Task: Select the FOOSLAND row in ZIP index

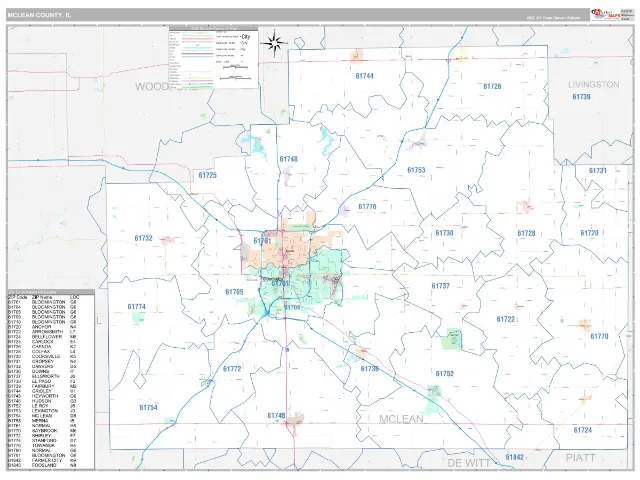Action: click(x=42, y=465)
